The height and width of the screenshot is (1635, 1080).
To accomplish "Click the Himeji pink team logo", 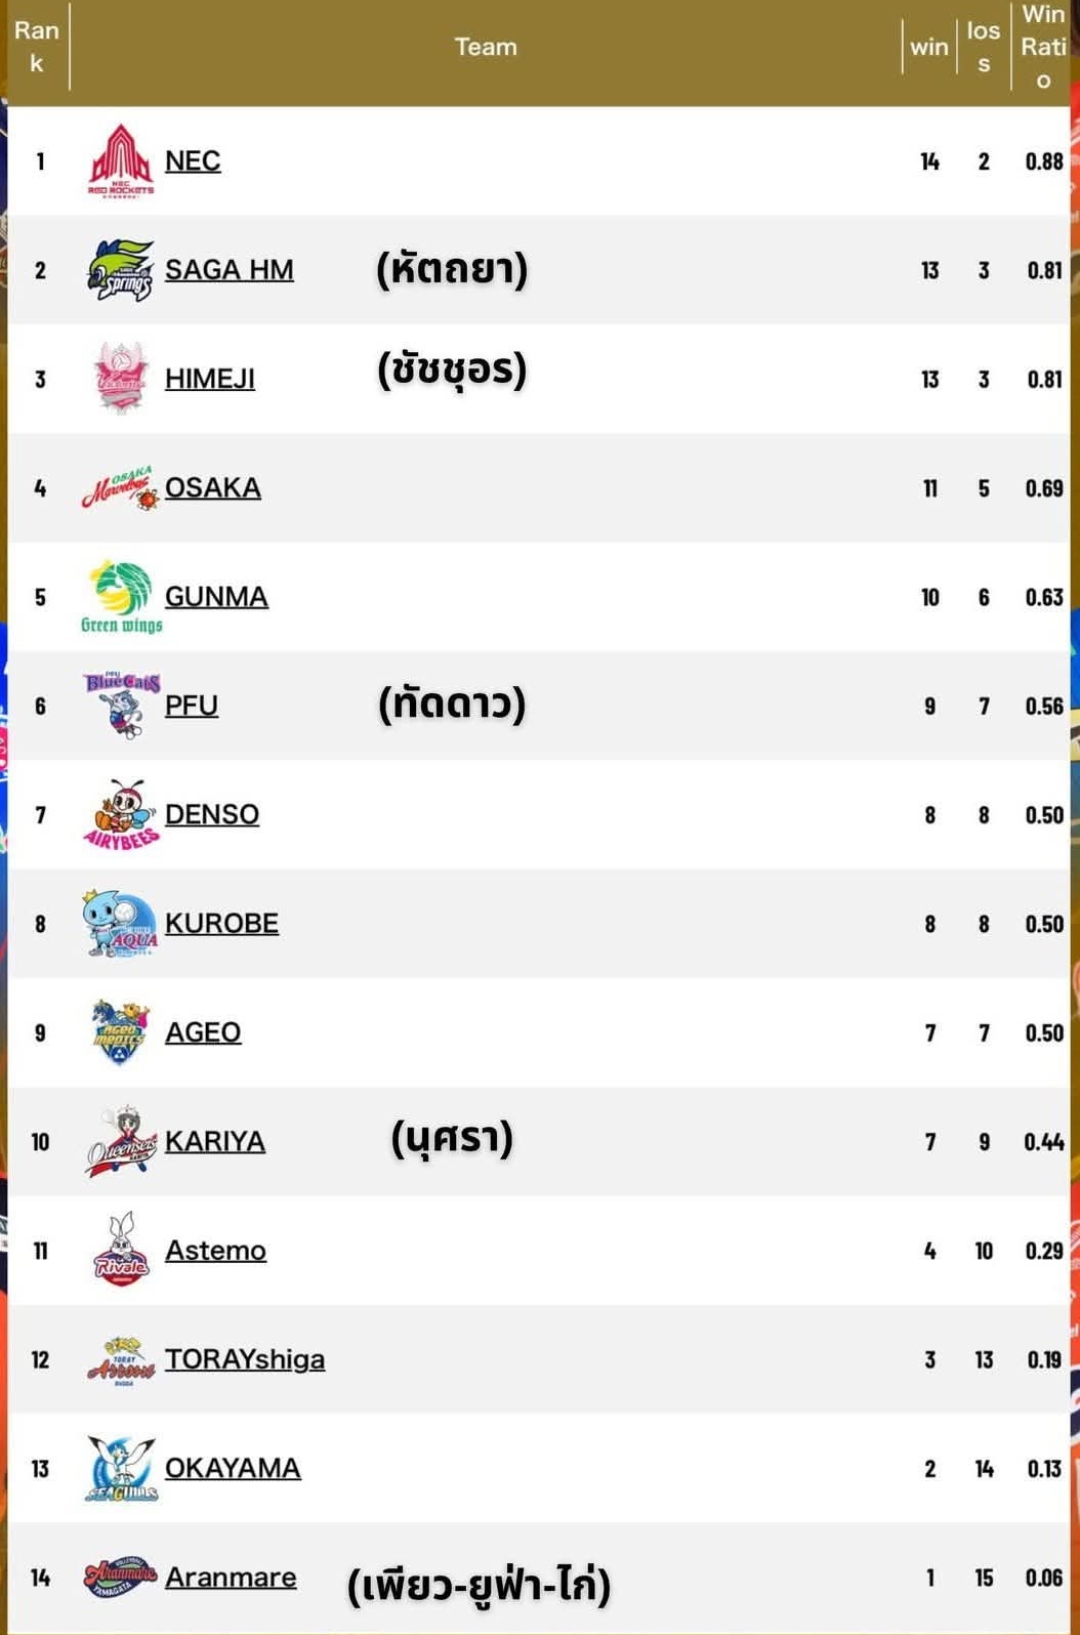I will (120, 378).
